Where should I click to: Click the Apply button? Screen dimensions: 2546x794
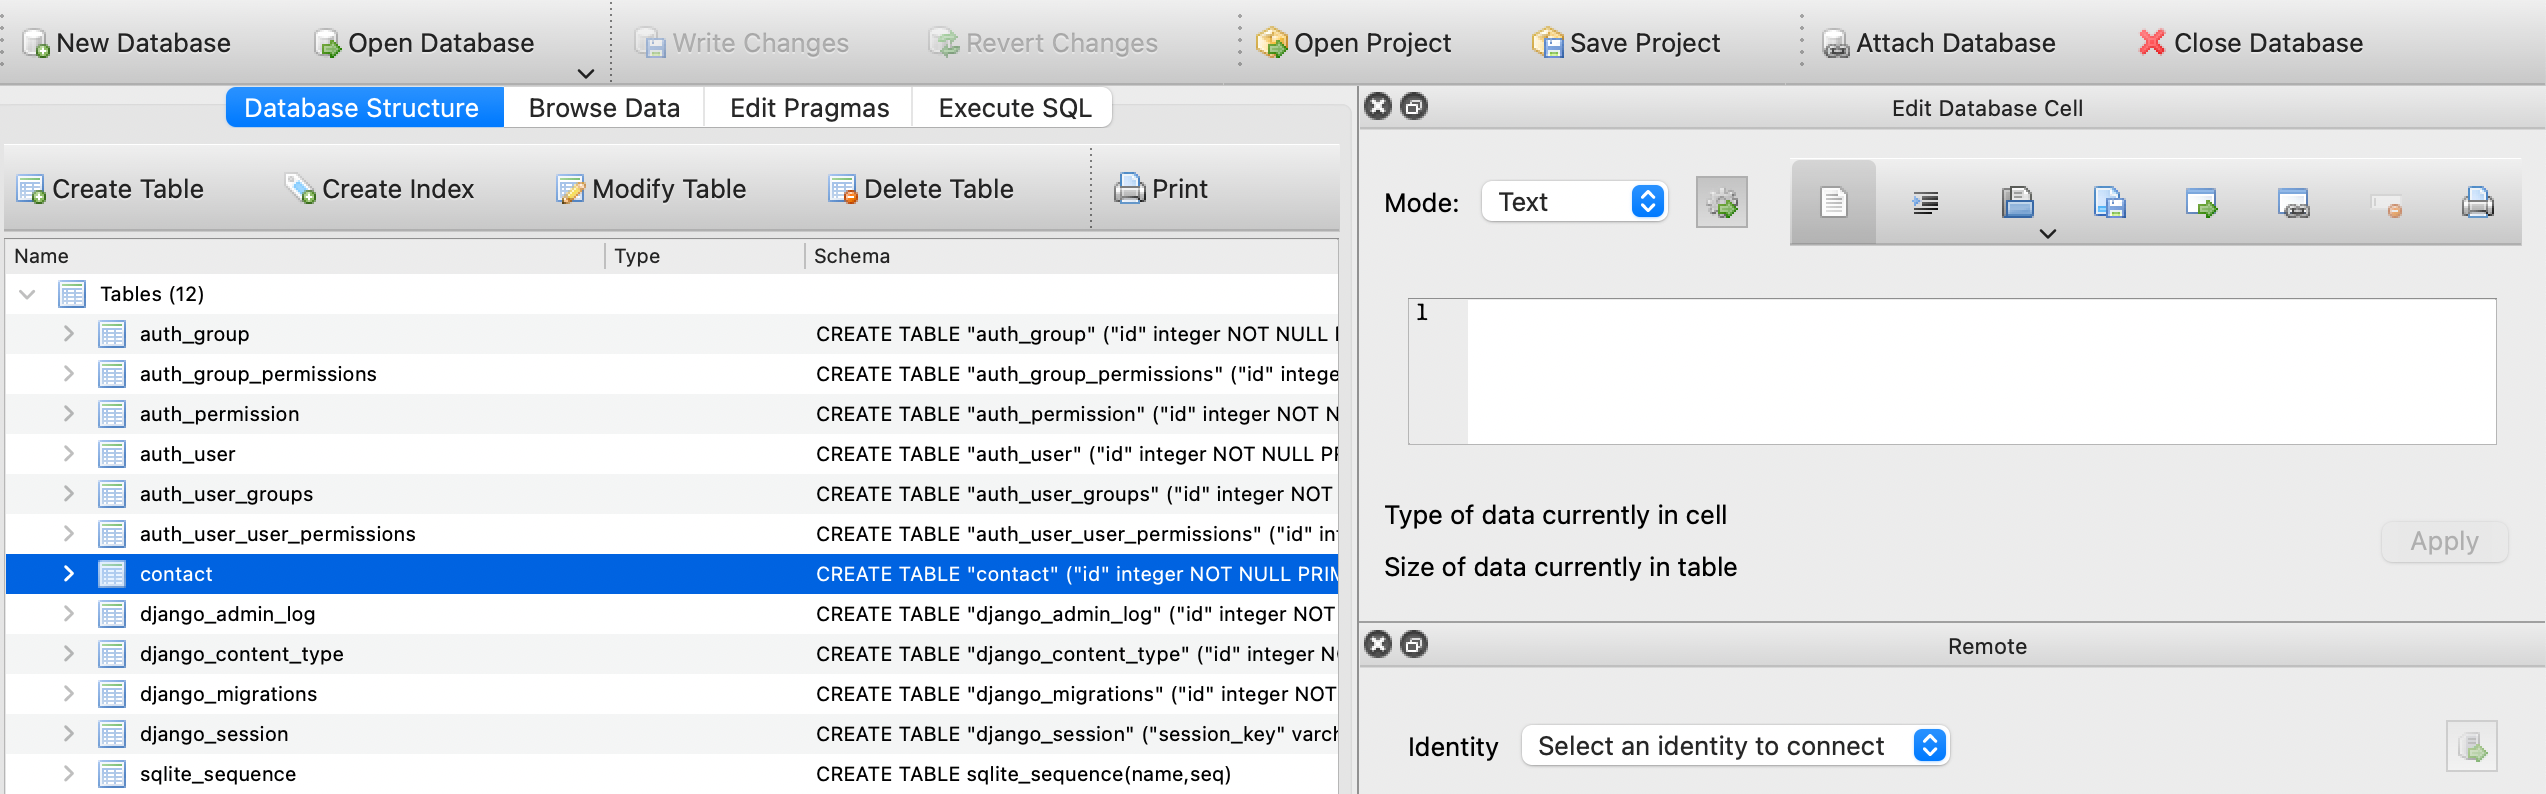(2444, 541)
